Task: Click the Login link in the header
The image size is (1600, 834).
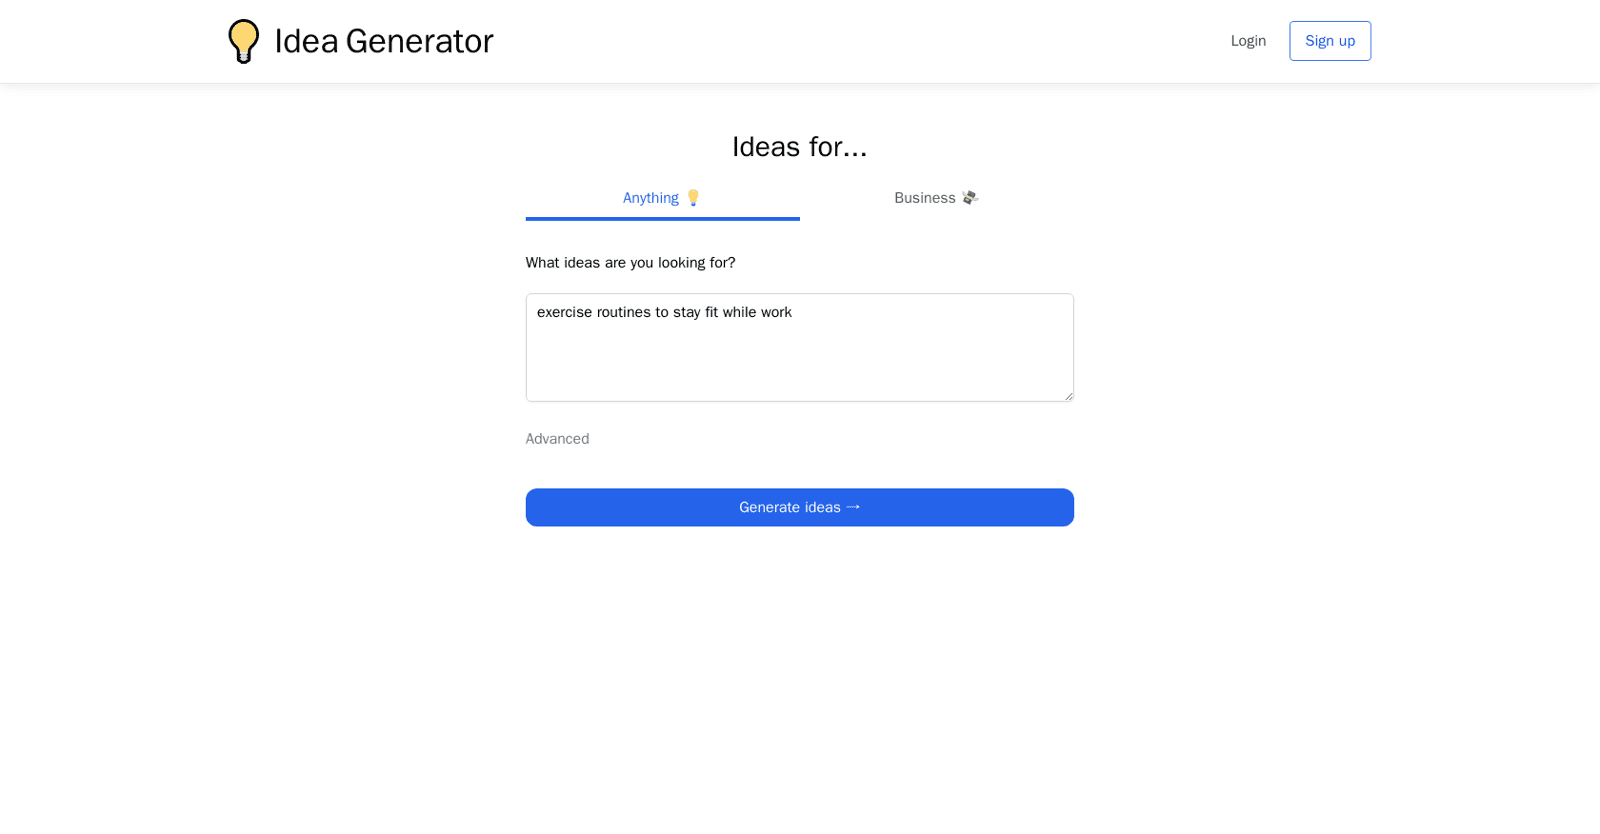Action: [x=1247, y=41]
